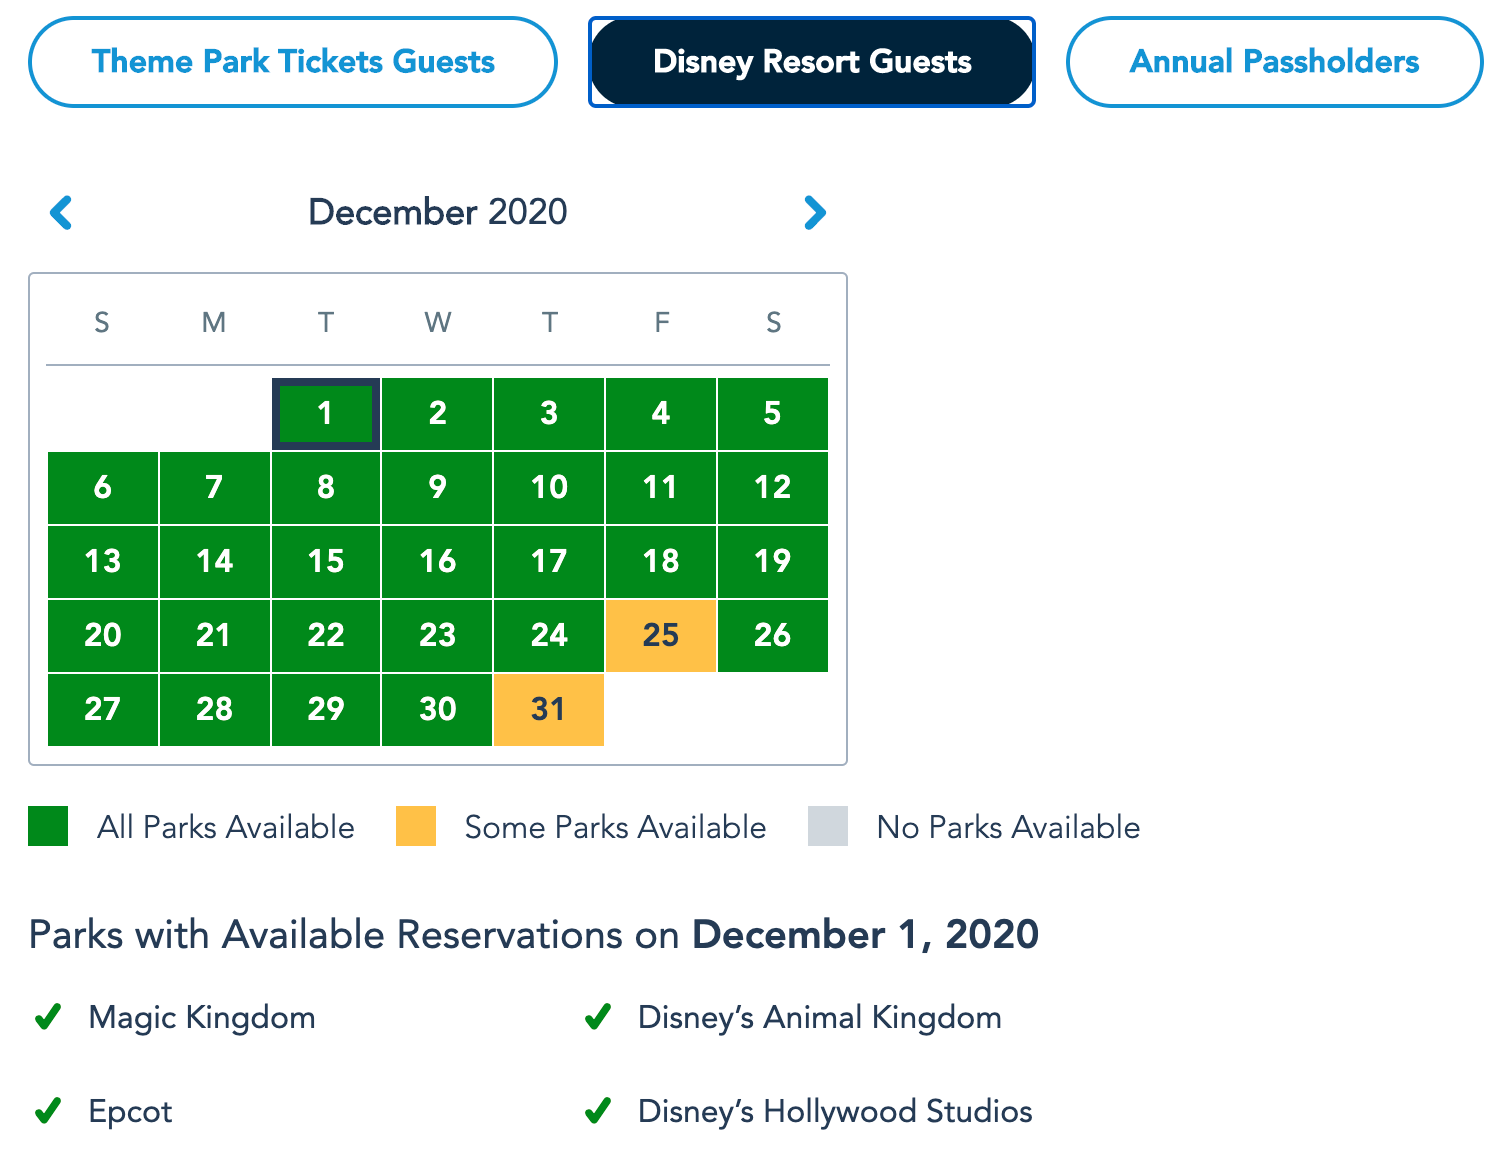
Task: Select December 25 on the calendar
Action: pyautogui.click(x=661, y=635)
